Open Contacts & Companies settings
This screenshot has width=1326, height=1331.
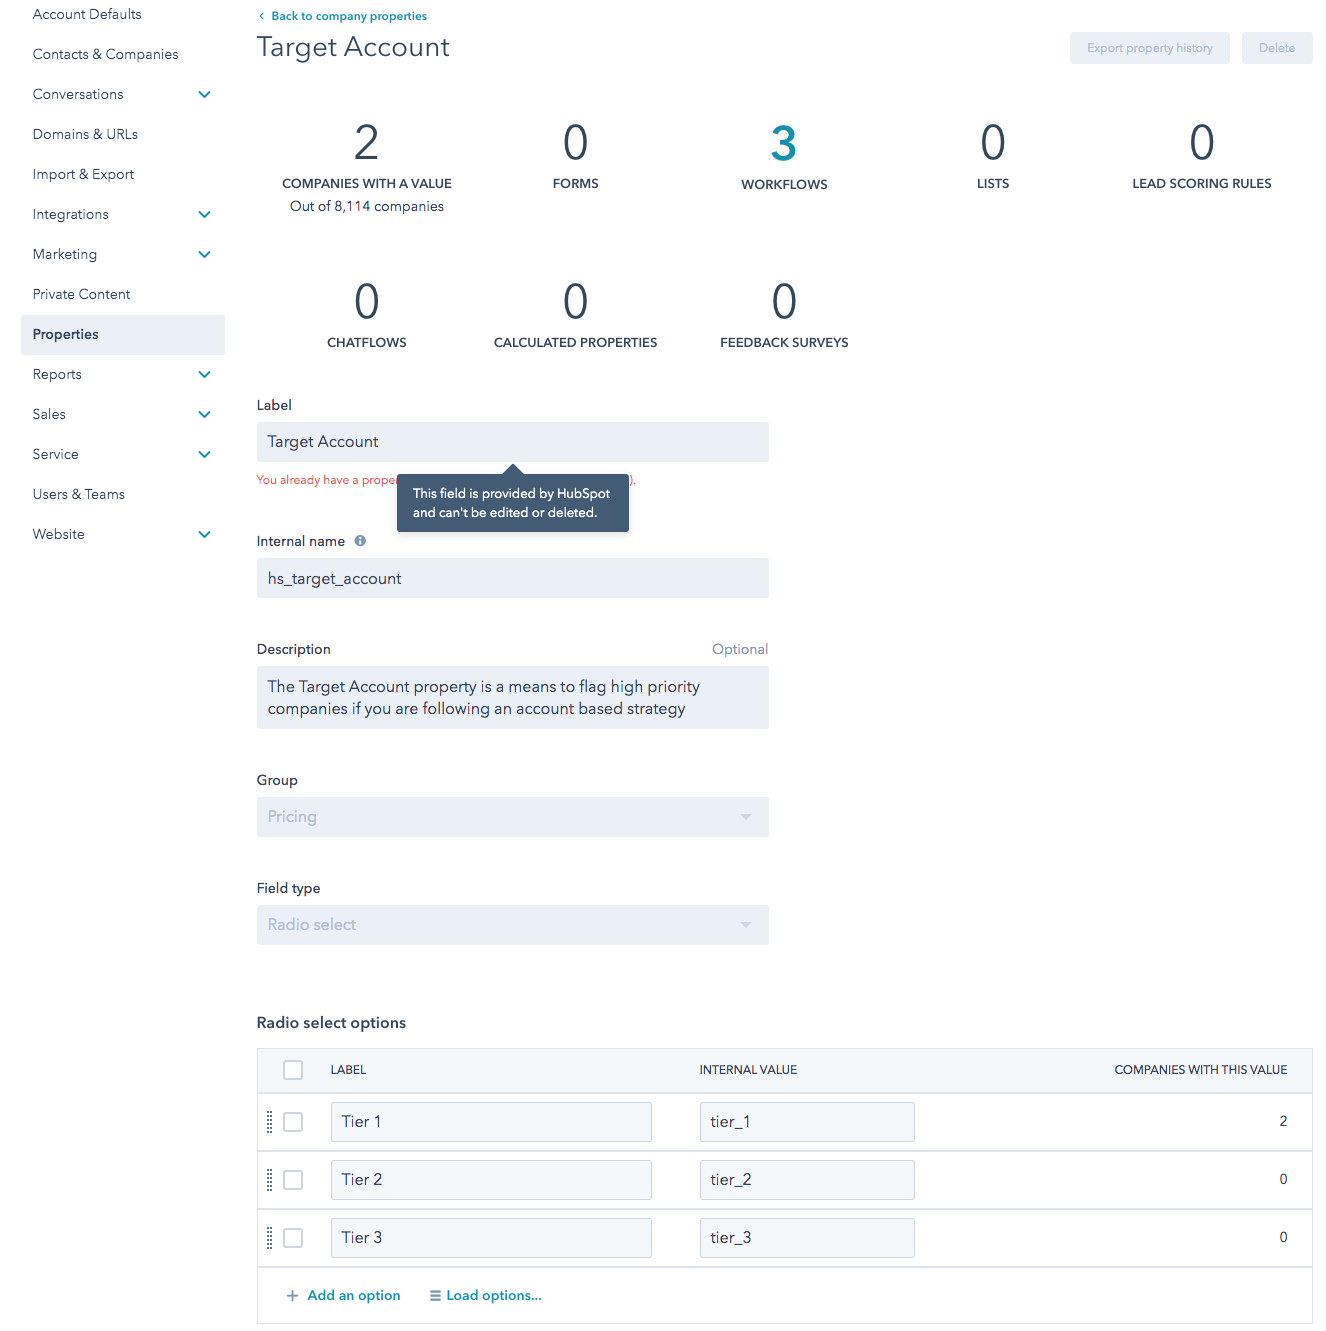(x=105, y=55)
